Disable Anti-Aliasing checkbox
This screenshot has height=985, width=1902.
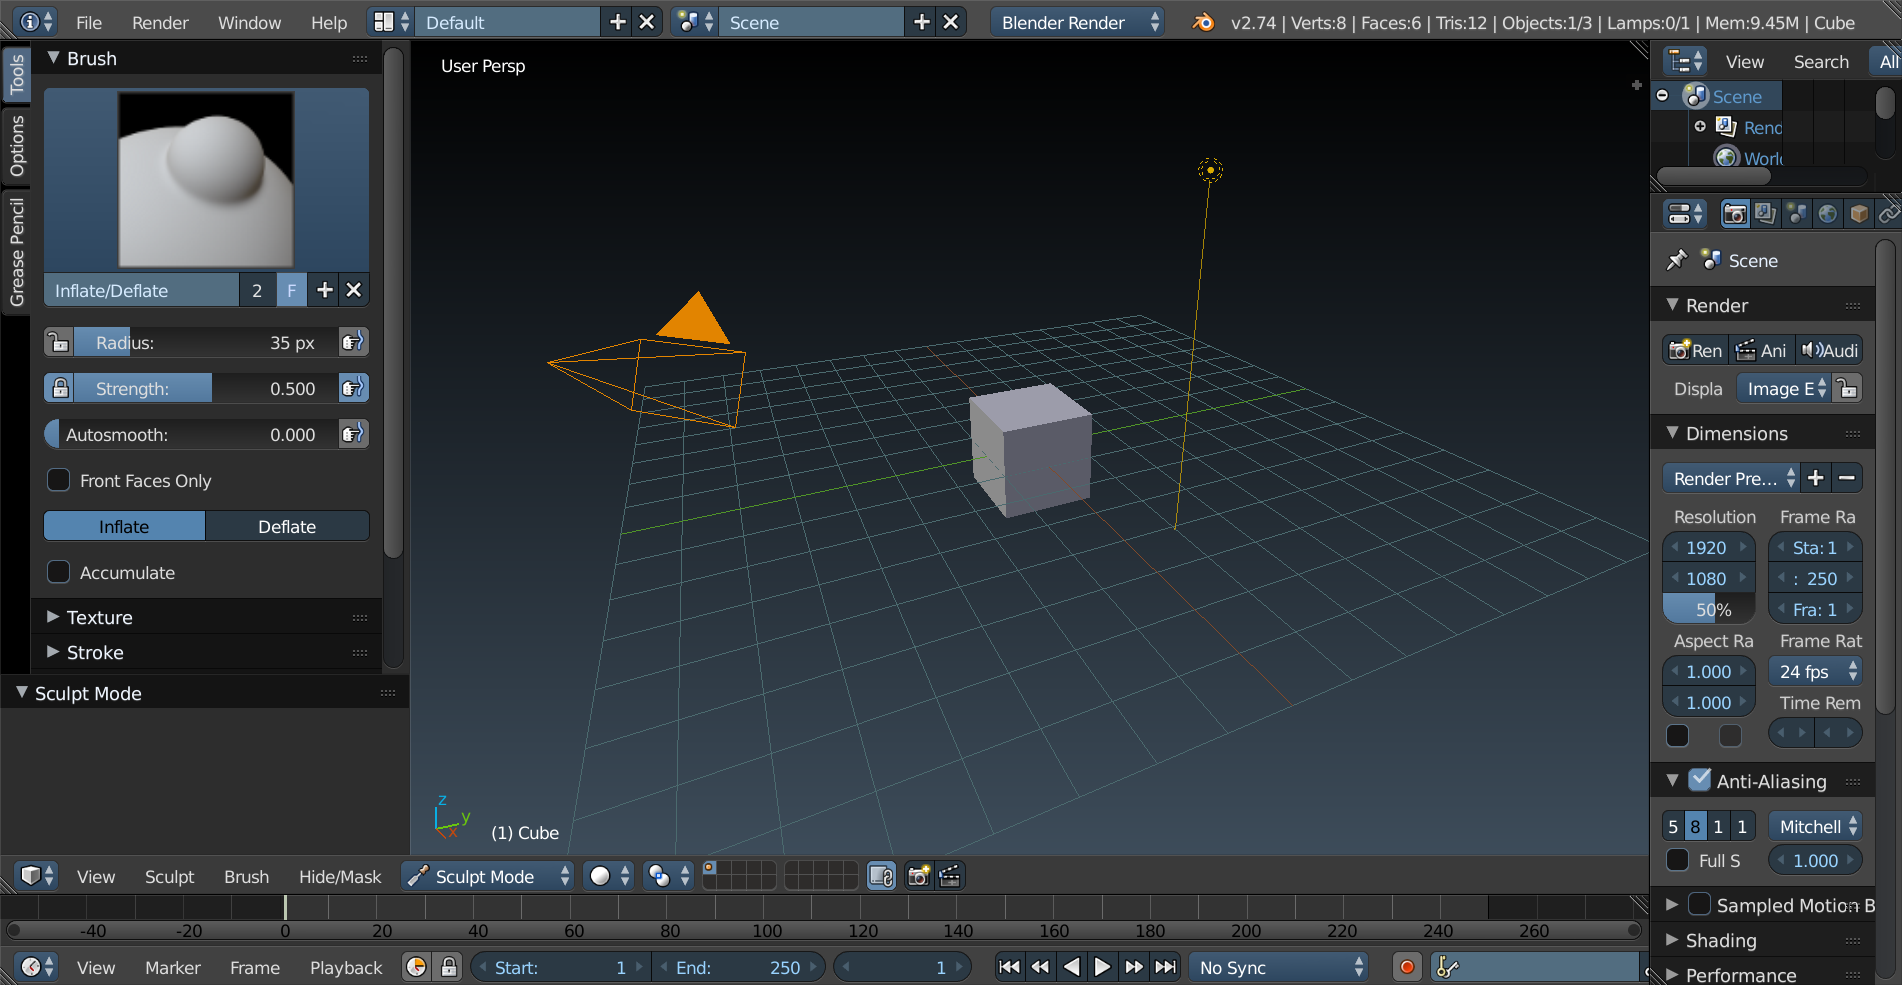click(1700, 780)
